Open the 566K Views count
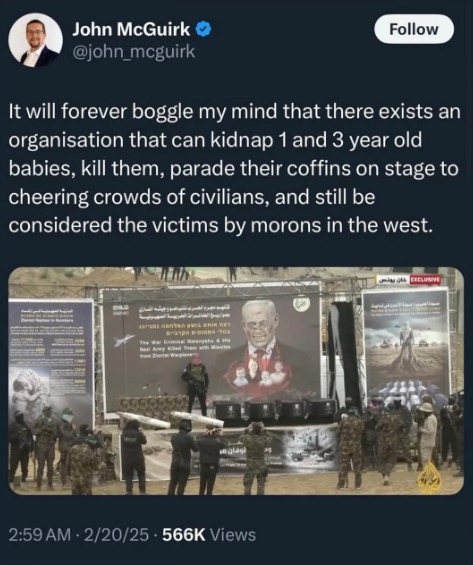 tap(209, 535)
